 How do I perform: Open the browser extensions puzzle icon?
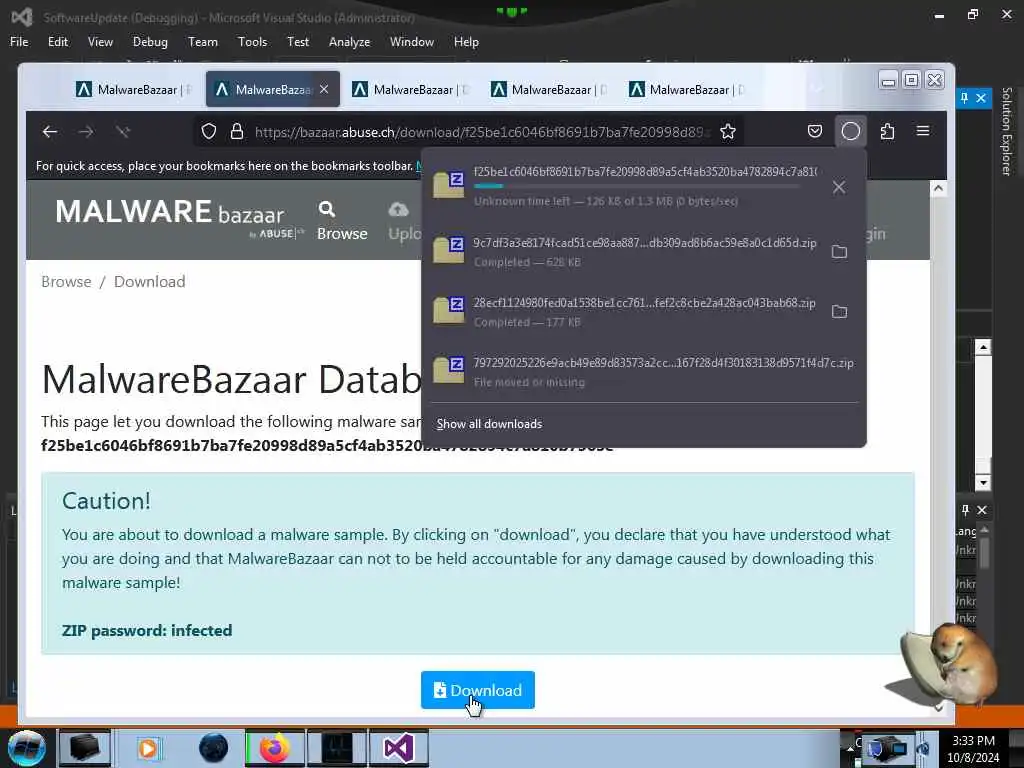[887, 131]
